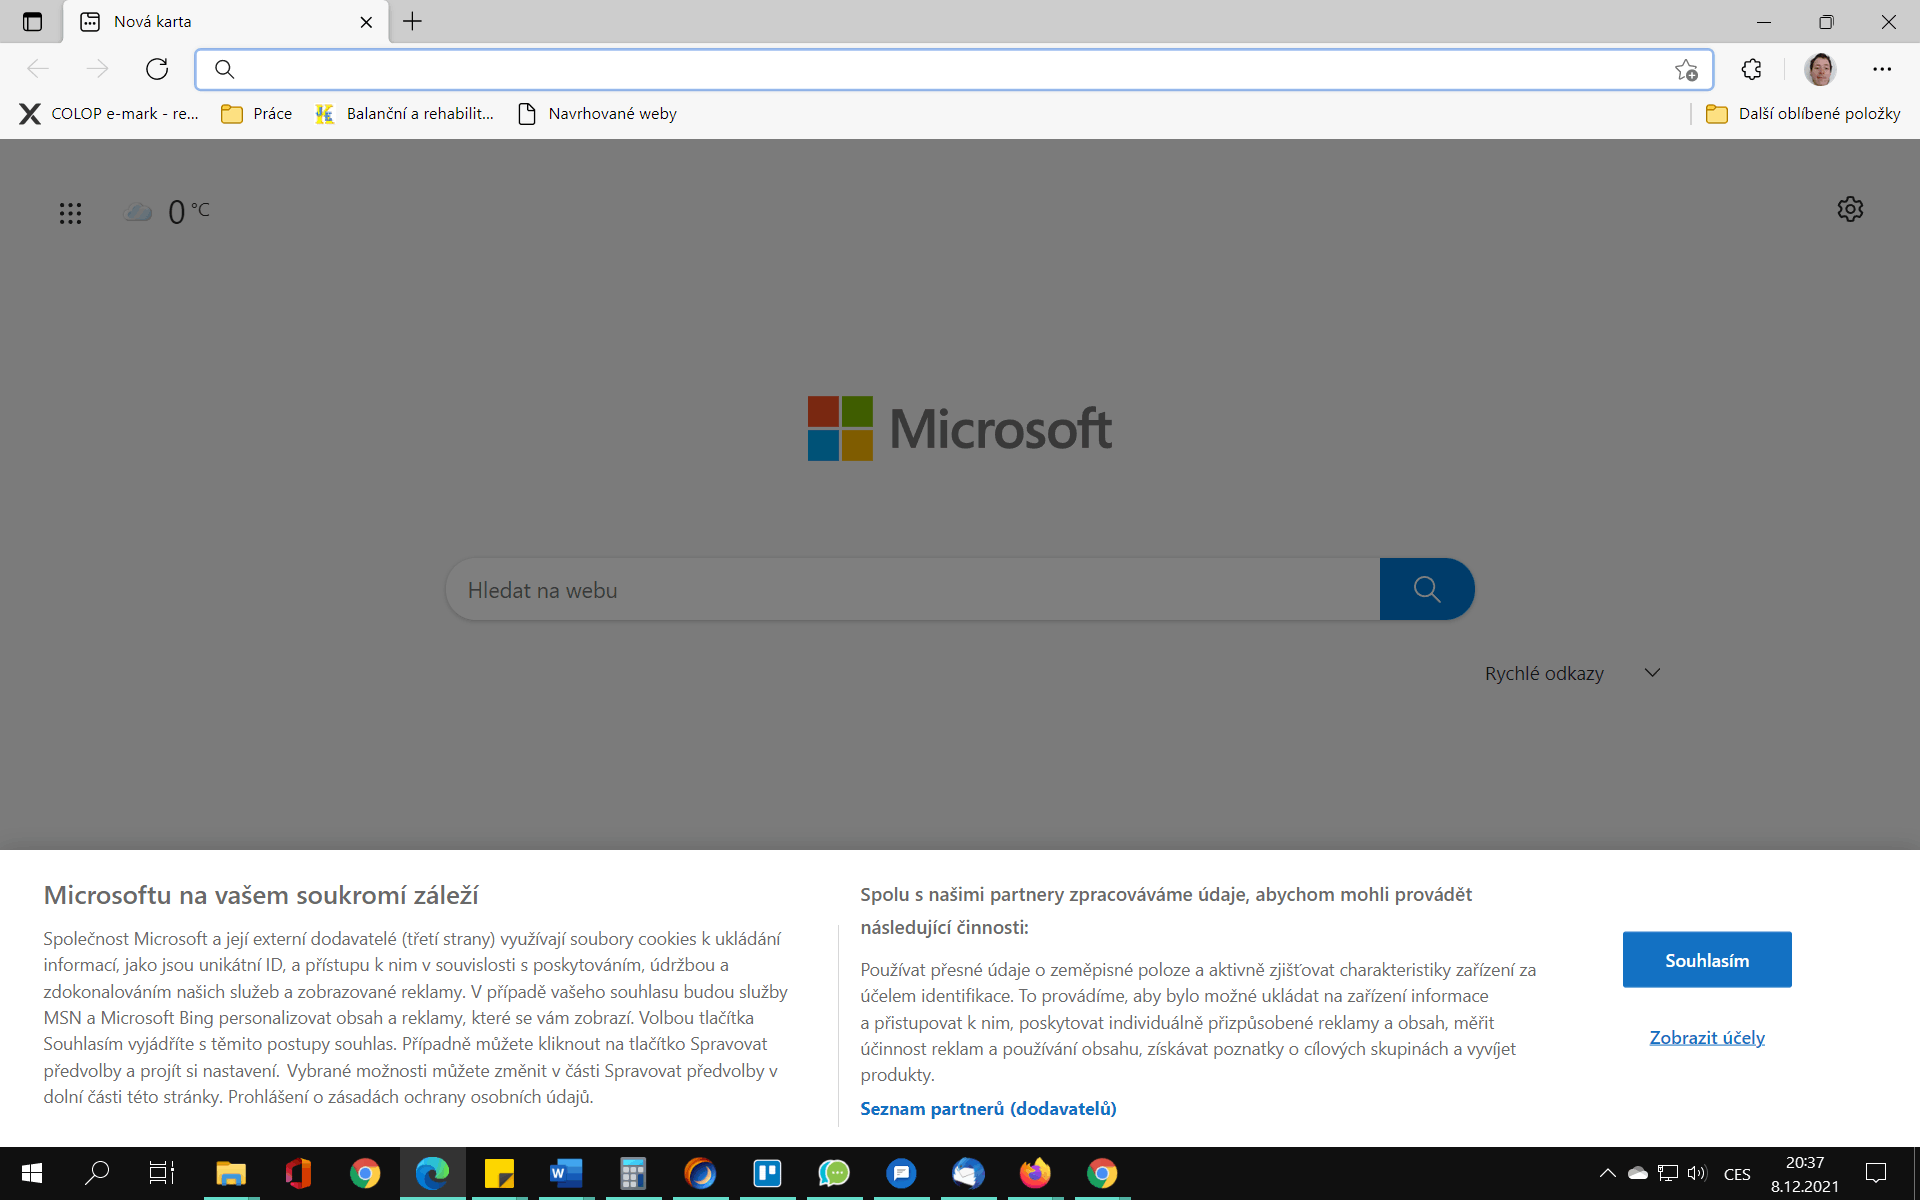1920x1200 pixels.
Task: Click the page reload button
Action: (x=157, y=69)
